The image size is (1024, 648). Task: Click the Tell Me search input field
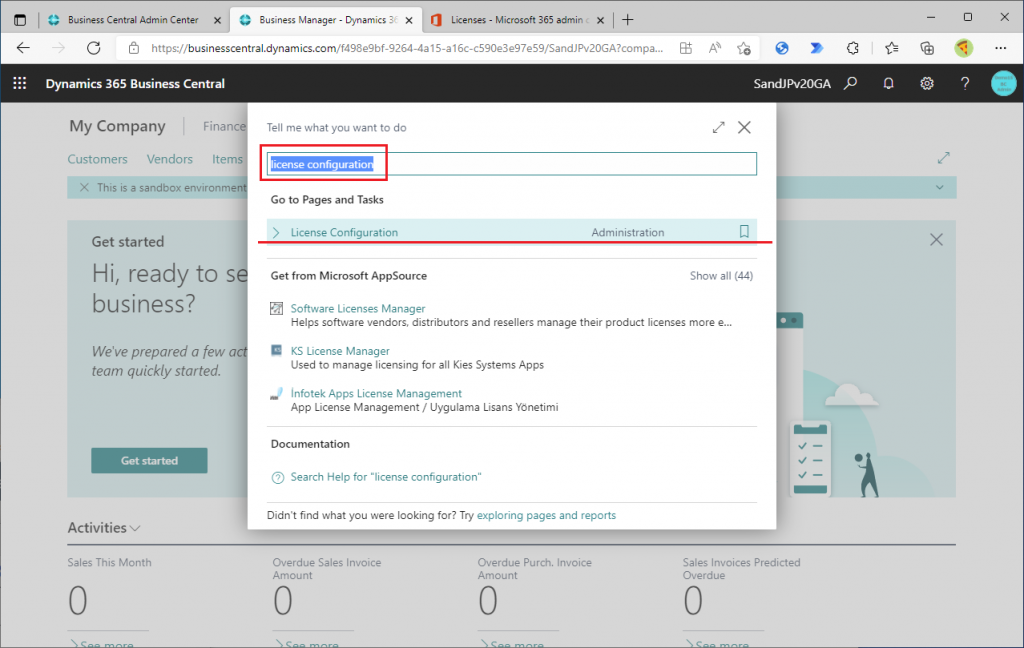click(511, 164)
